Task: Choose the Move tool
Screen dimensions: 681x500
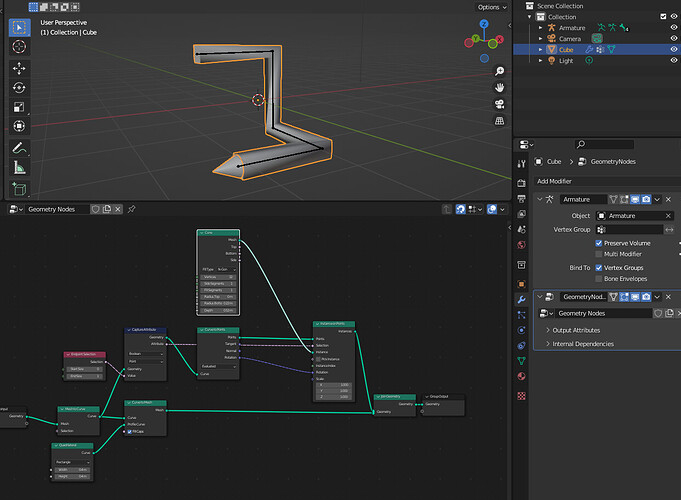Action: (19, 68)
